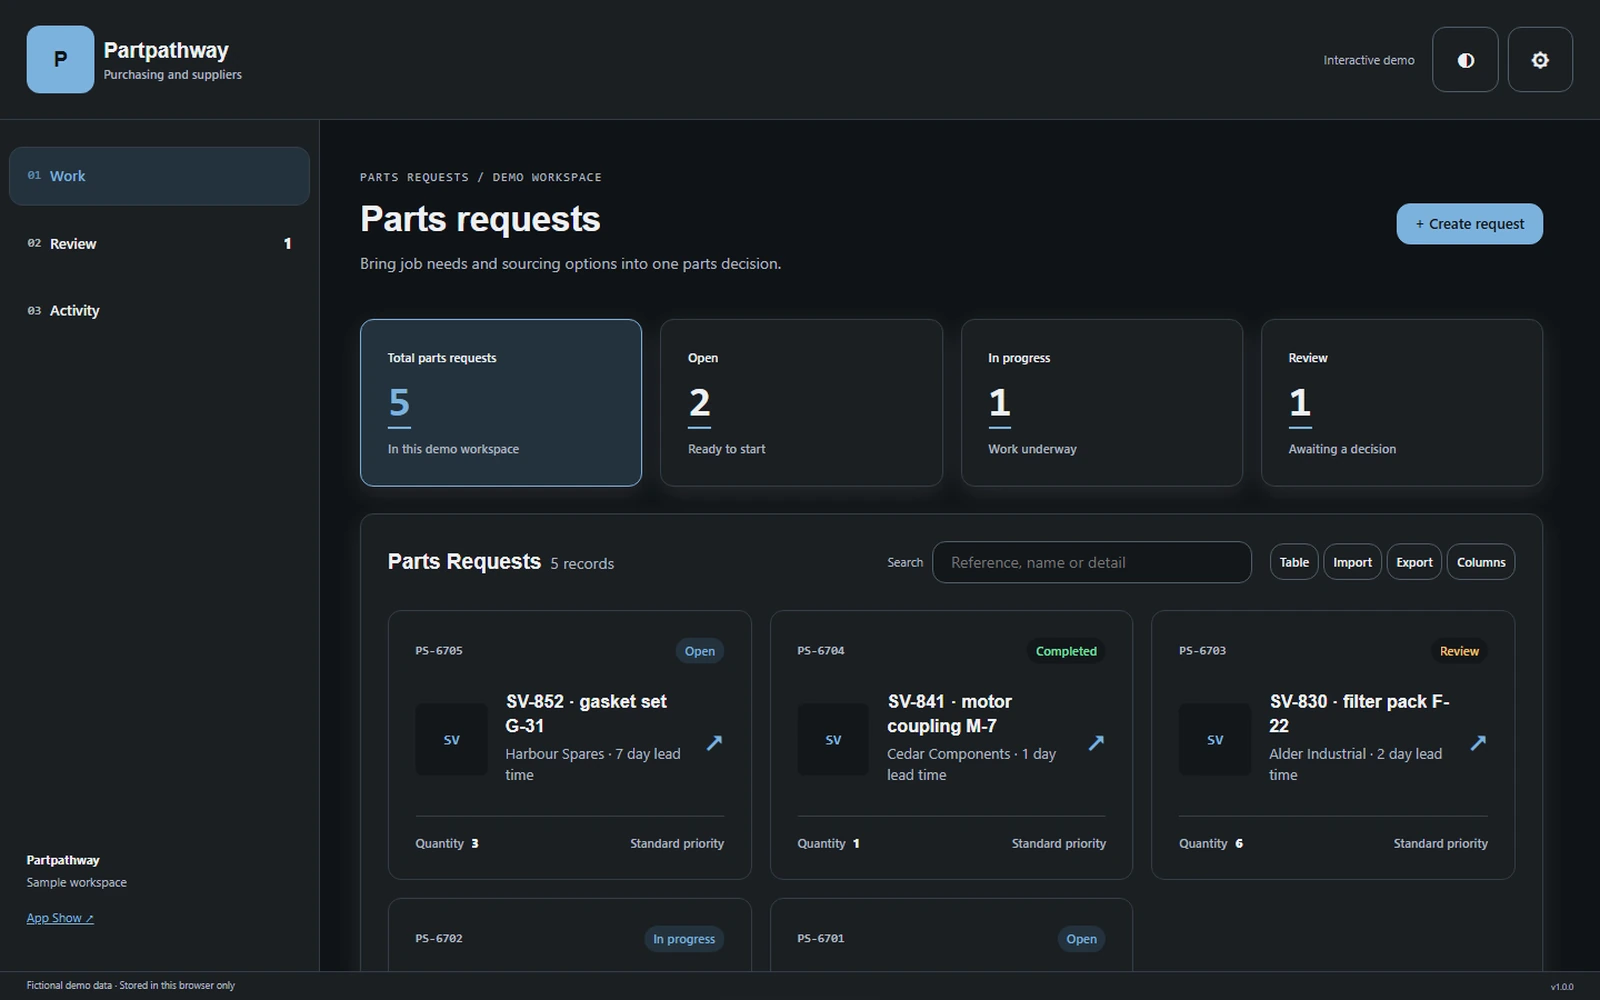1600x1000 pixels.
Task: Click Standard priority on card PS-6703
Action: click(1441, 844)
